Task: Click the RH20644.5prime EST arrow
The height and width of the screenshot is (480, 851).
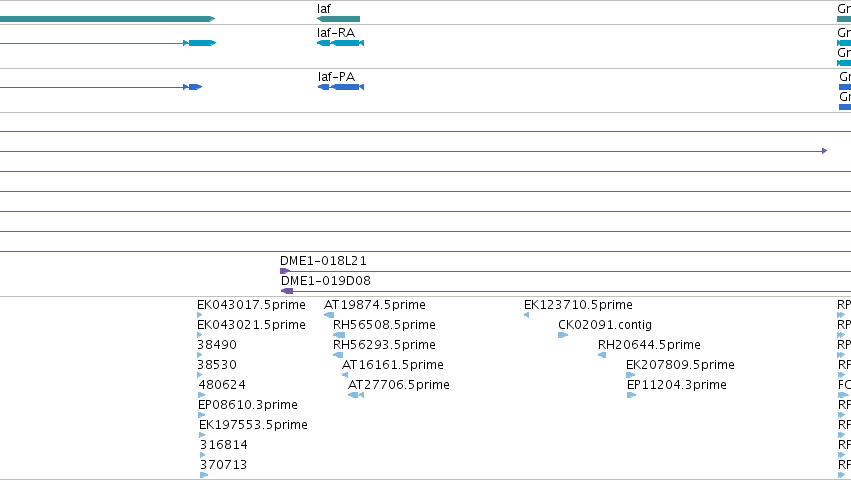Action: (x=602, y=355)
